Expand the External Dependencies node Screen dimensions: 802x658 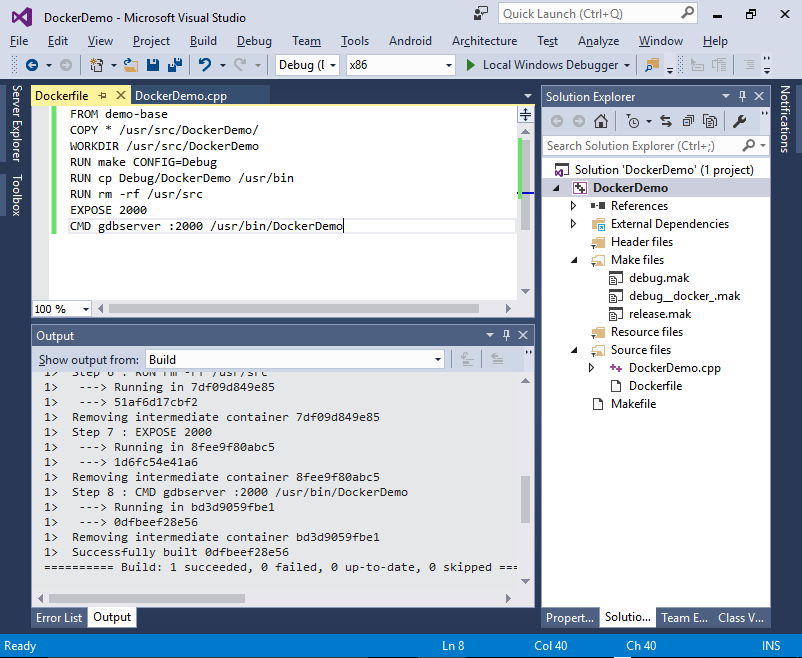(574, 224)
